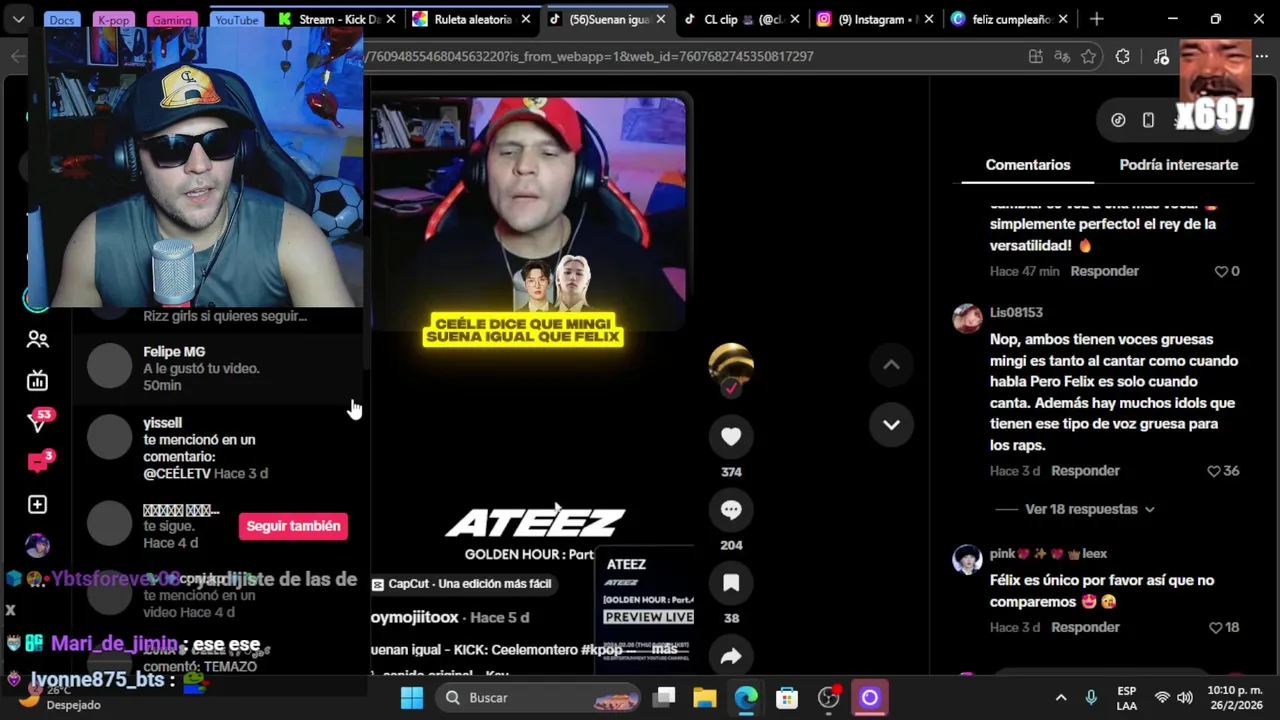Open Microsoft Edge from the taskbar
This screenshot has width=1280, height=720.
746,698
